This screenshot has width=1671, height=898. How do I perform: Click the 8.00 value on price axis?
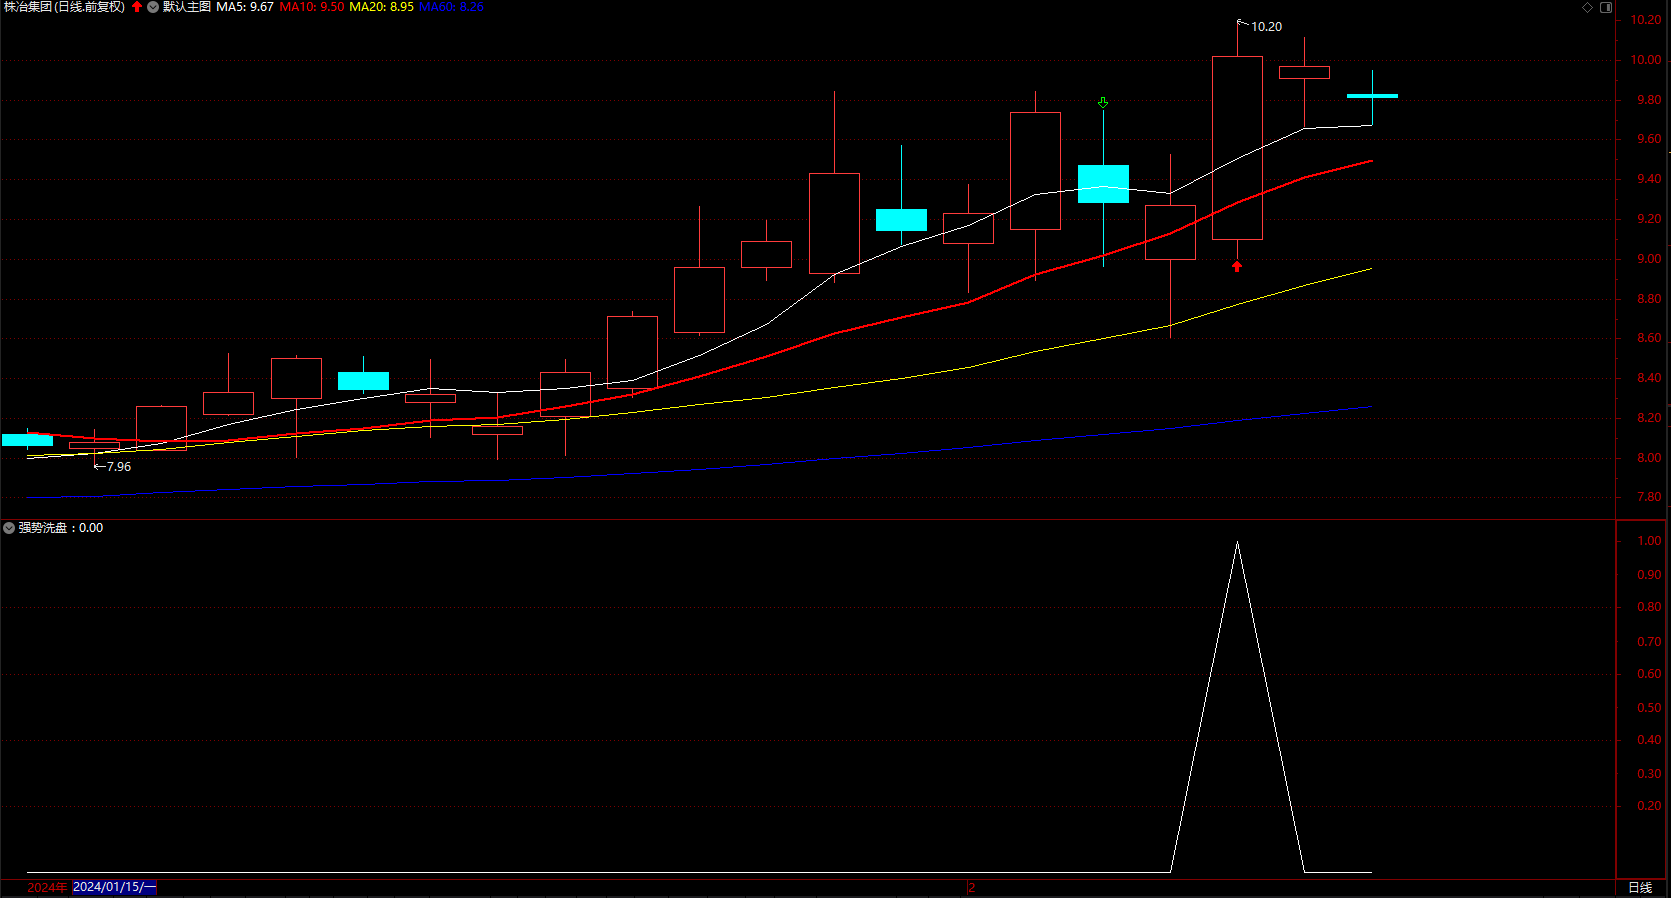(x=1649, y=458)
